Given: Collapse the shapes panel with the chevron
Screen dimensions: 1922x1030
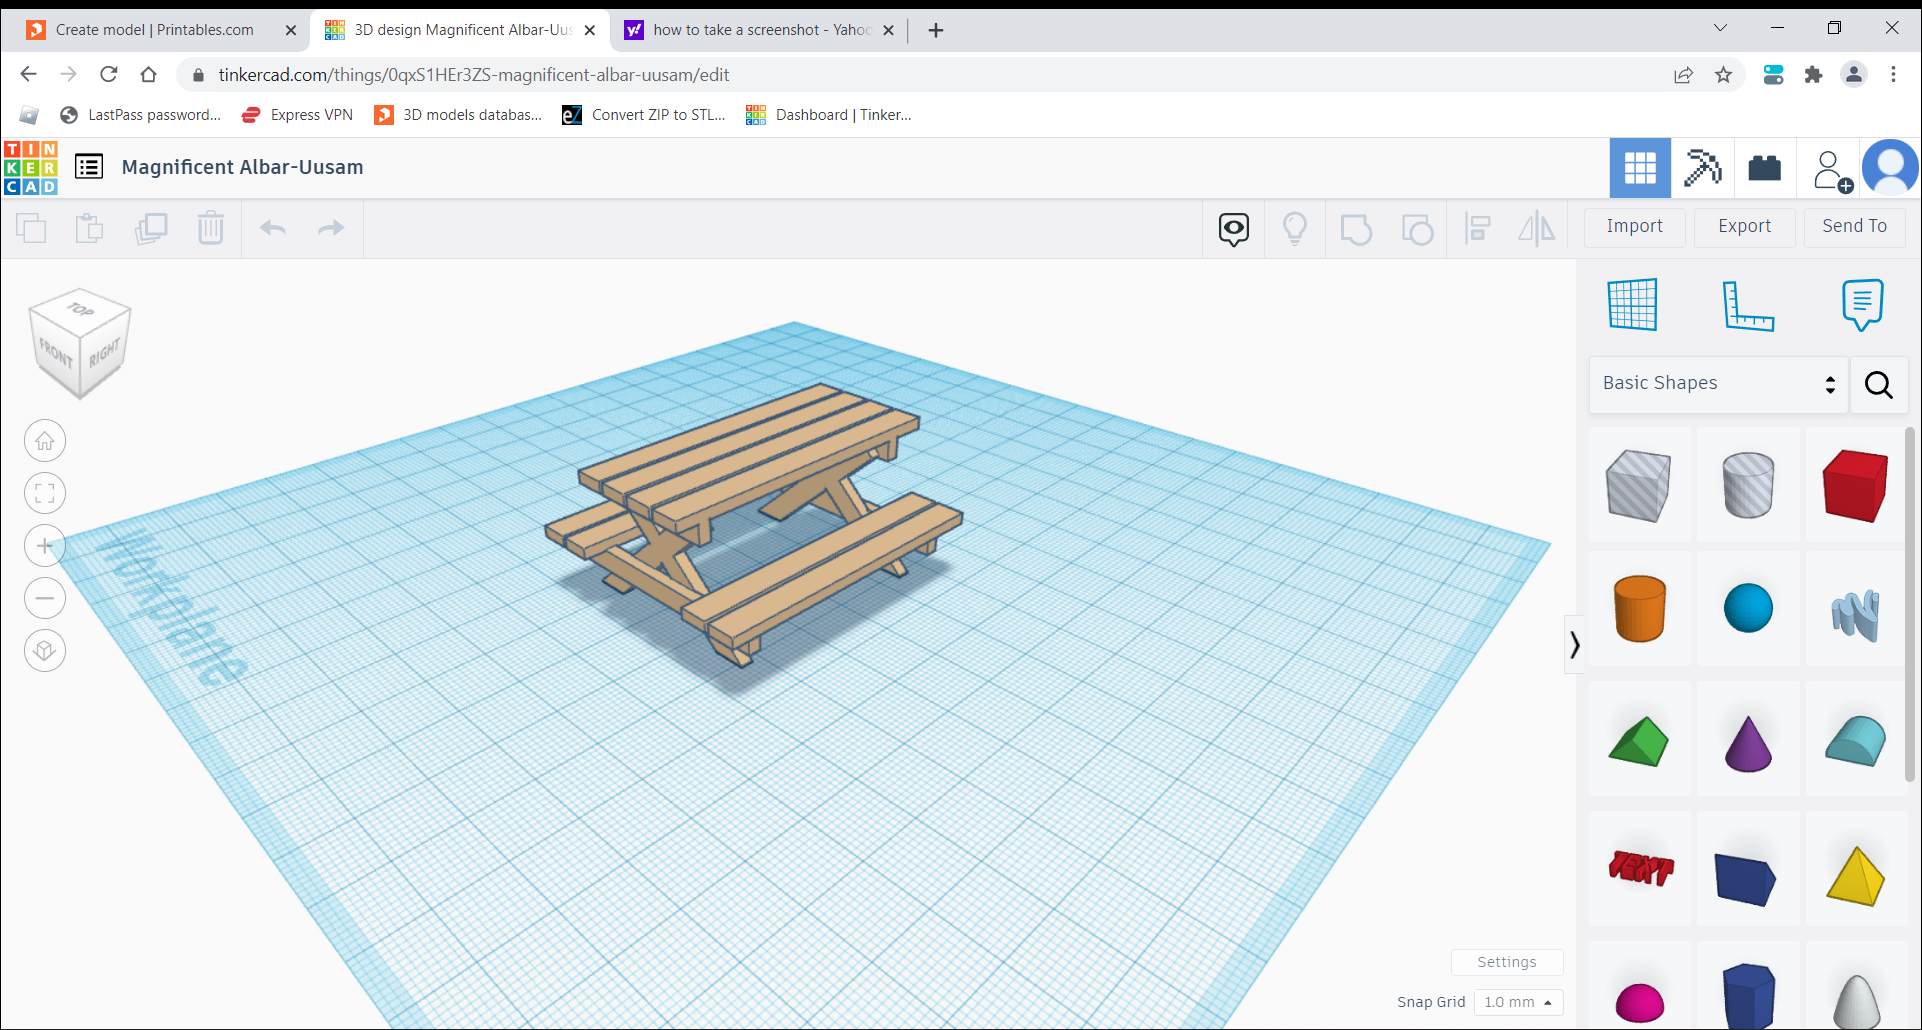Looking at the screenshot, I should point(1575,644).
